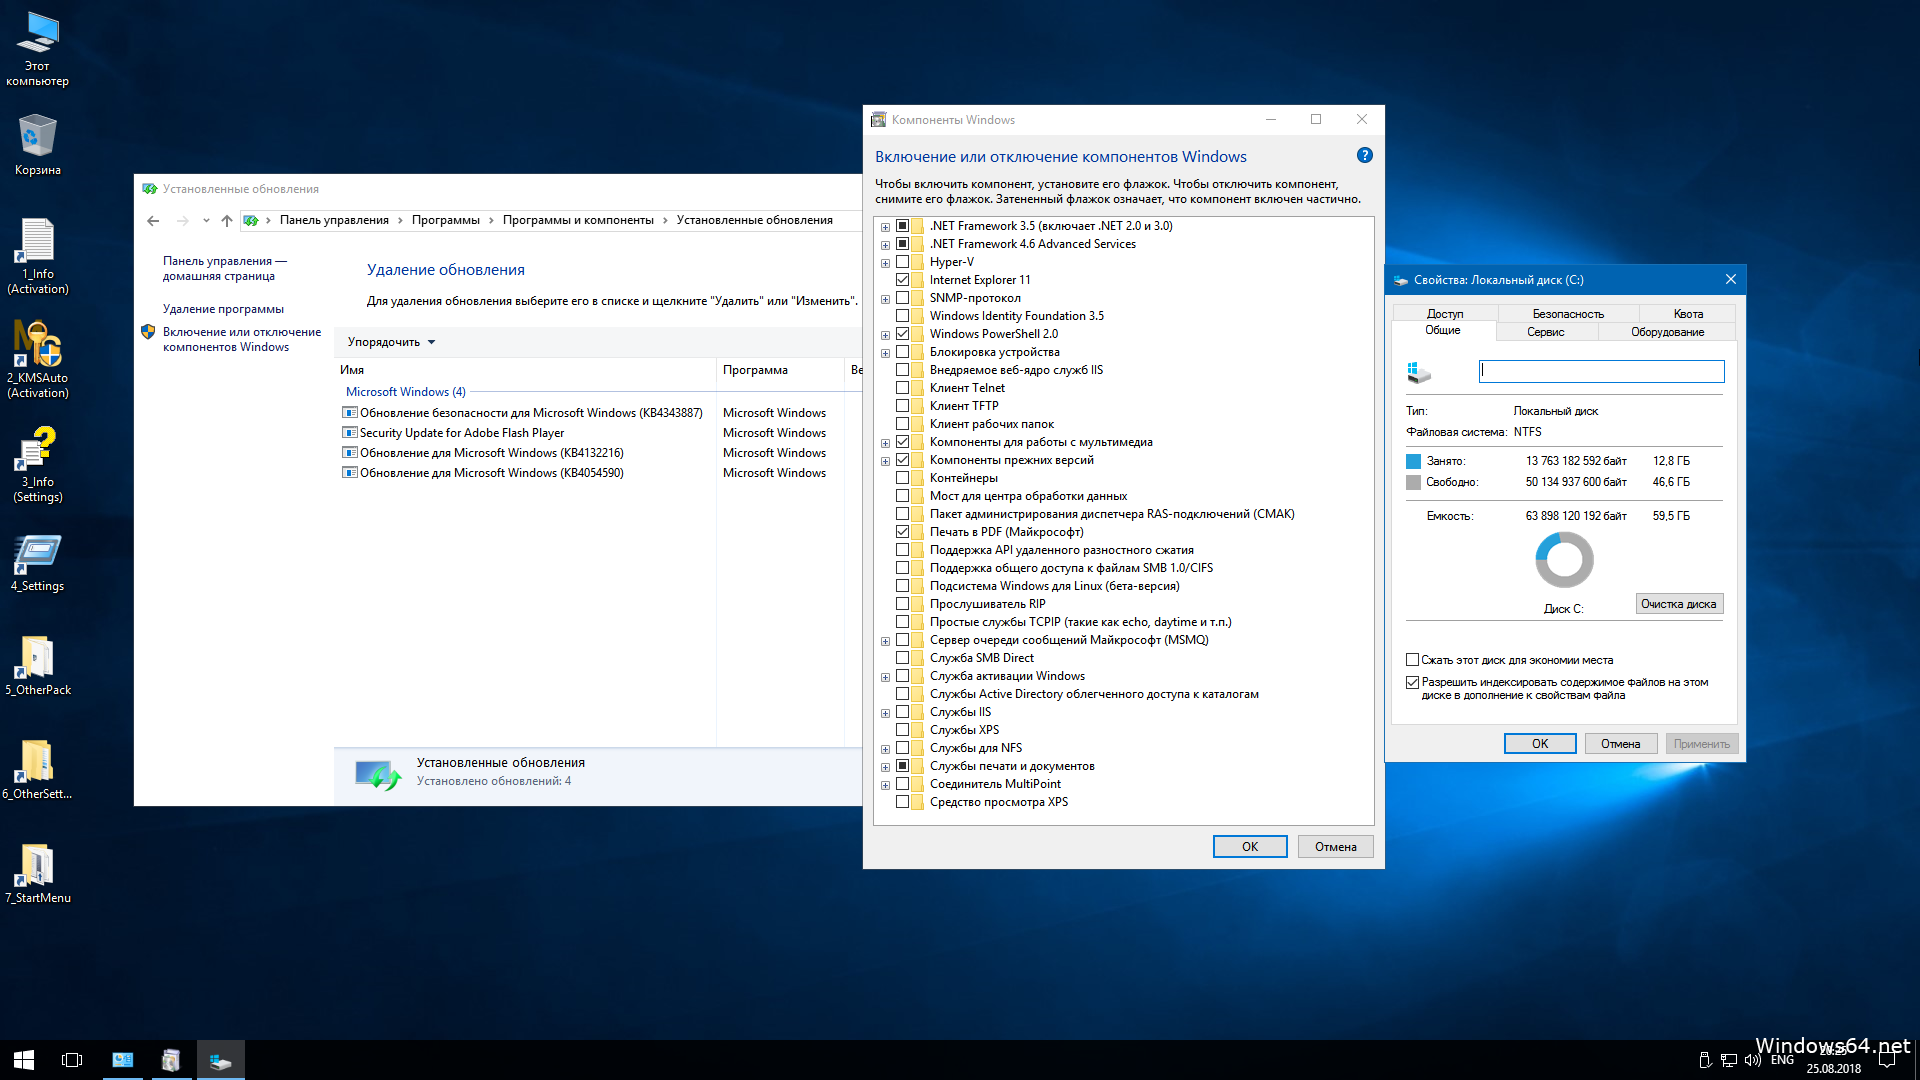The width and height of the screenshot is (1920, 1080).
Task: Expand the Службы IIS component node
Action: pos(885,713)
